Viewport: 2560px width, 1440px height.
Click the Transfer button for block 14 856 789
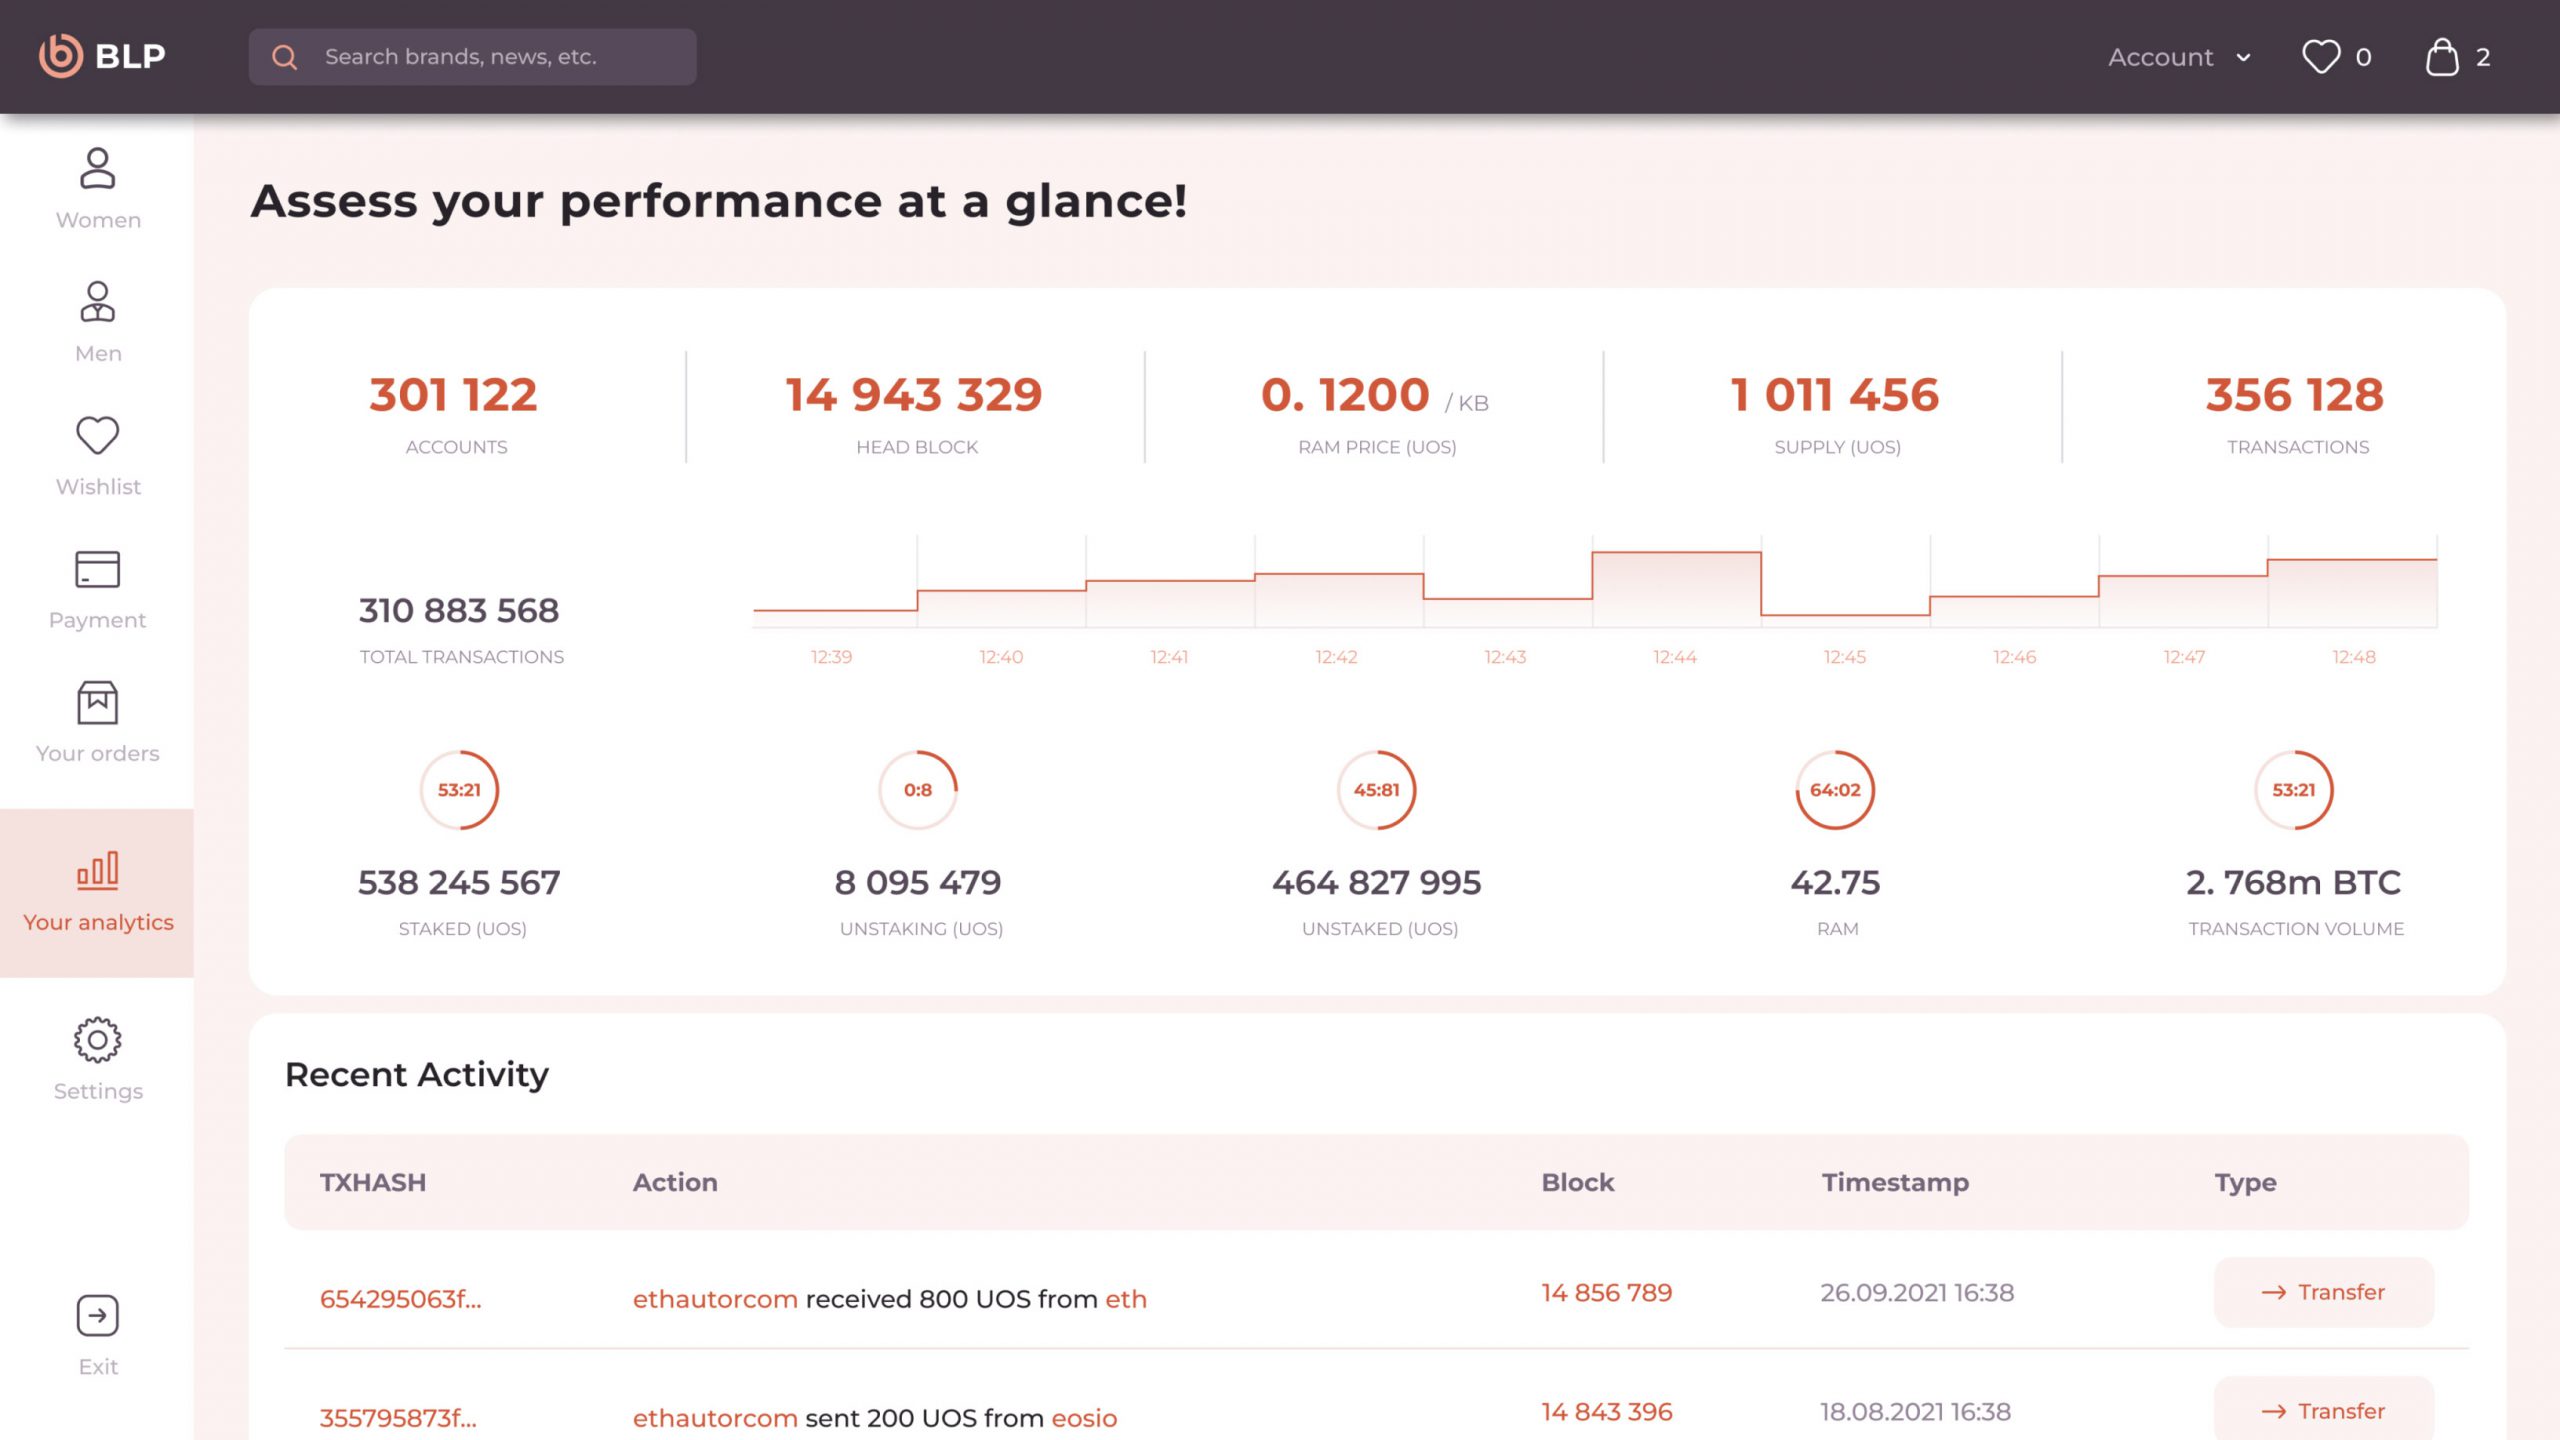pyautogui.click(x=2323, y=1292)
